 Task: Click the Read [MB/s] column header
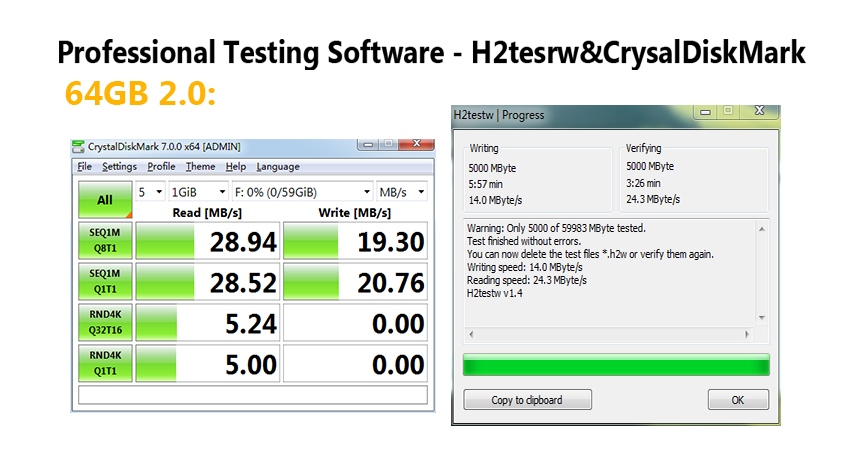(x=207, y=213)
